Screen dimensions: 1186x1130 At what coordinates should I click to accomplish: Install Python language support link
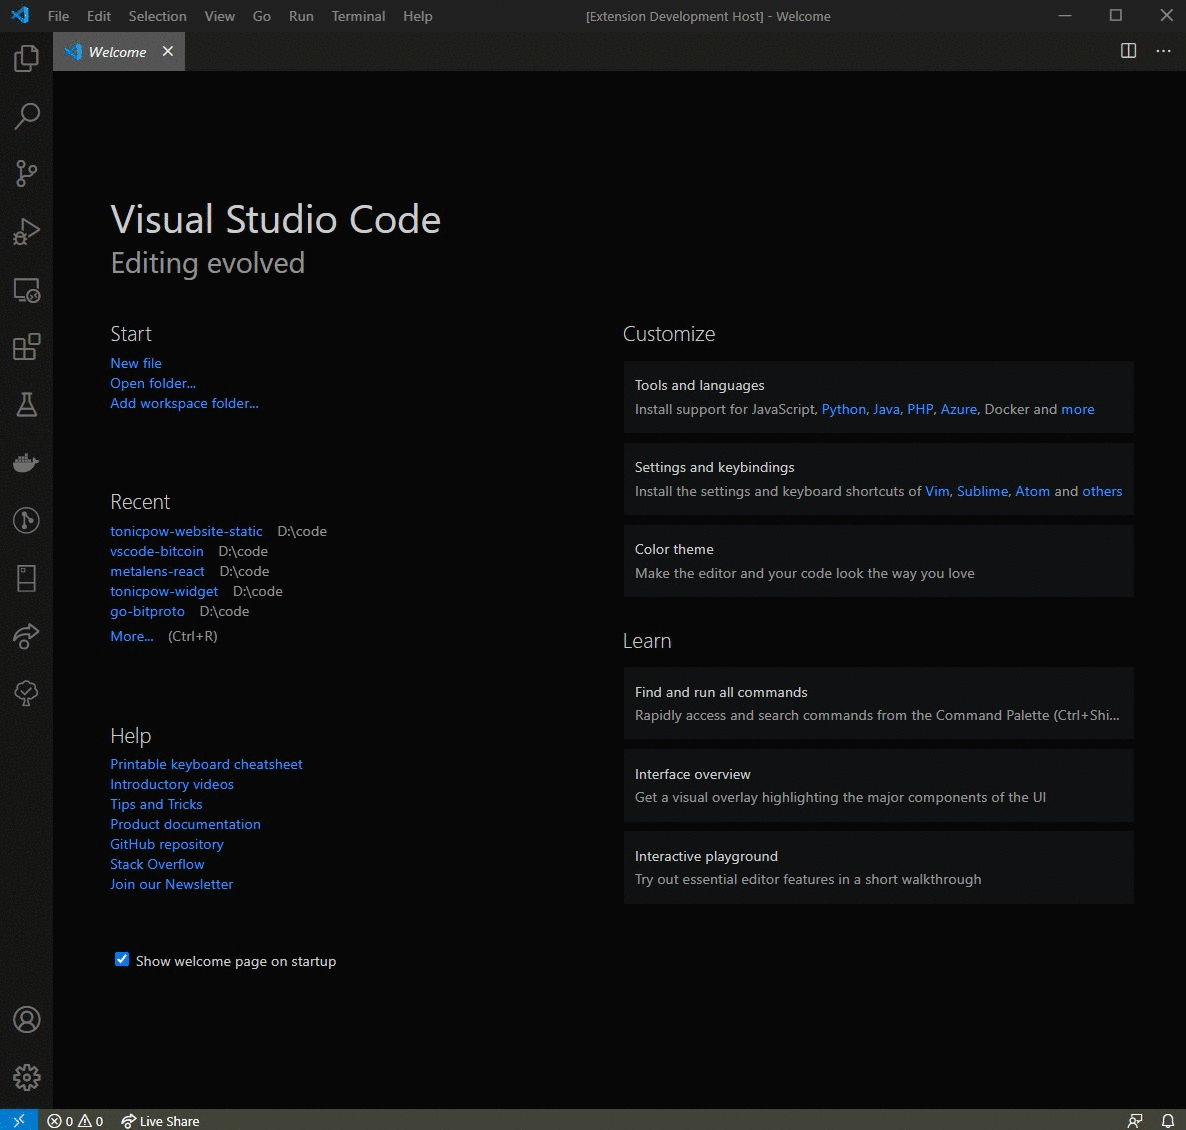point(843,409)
